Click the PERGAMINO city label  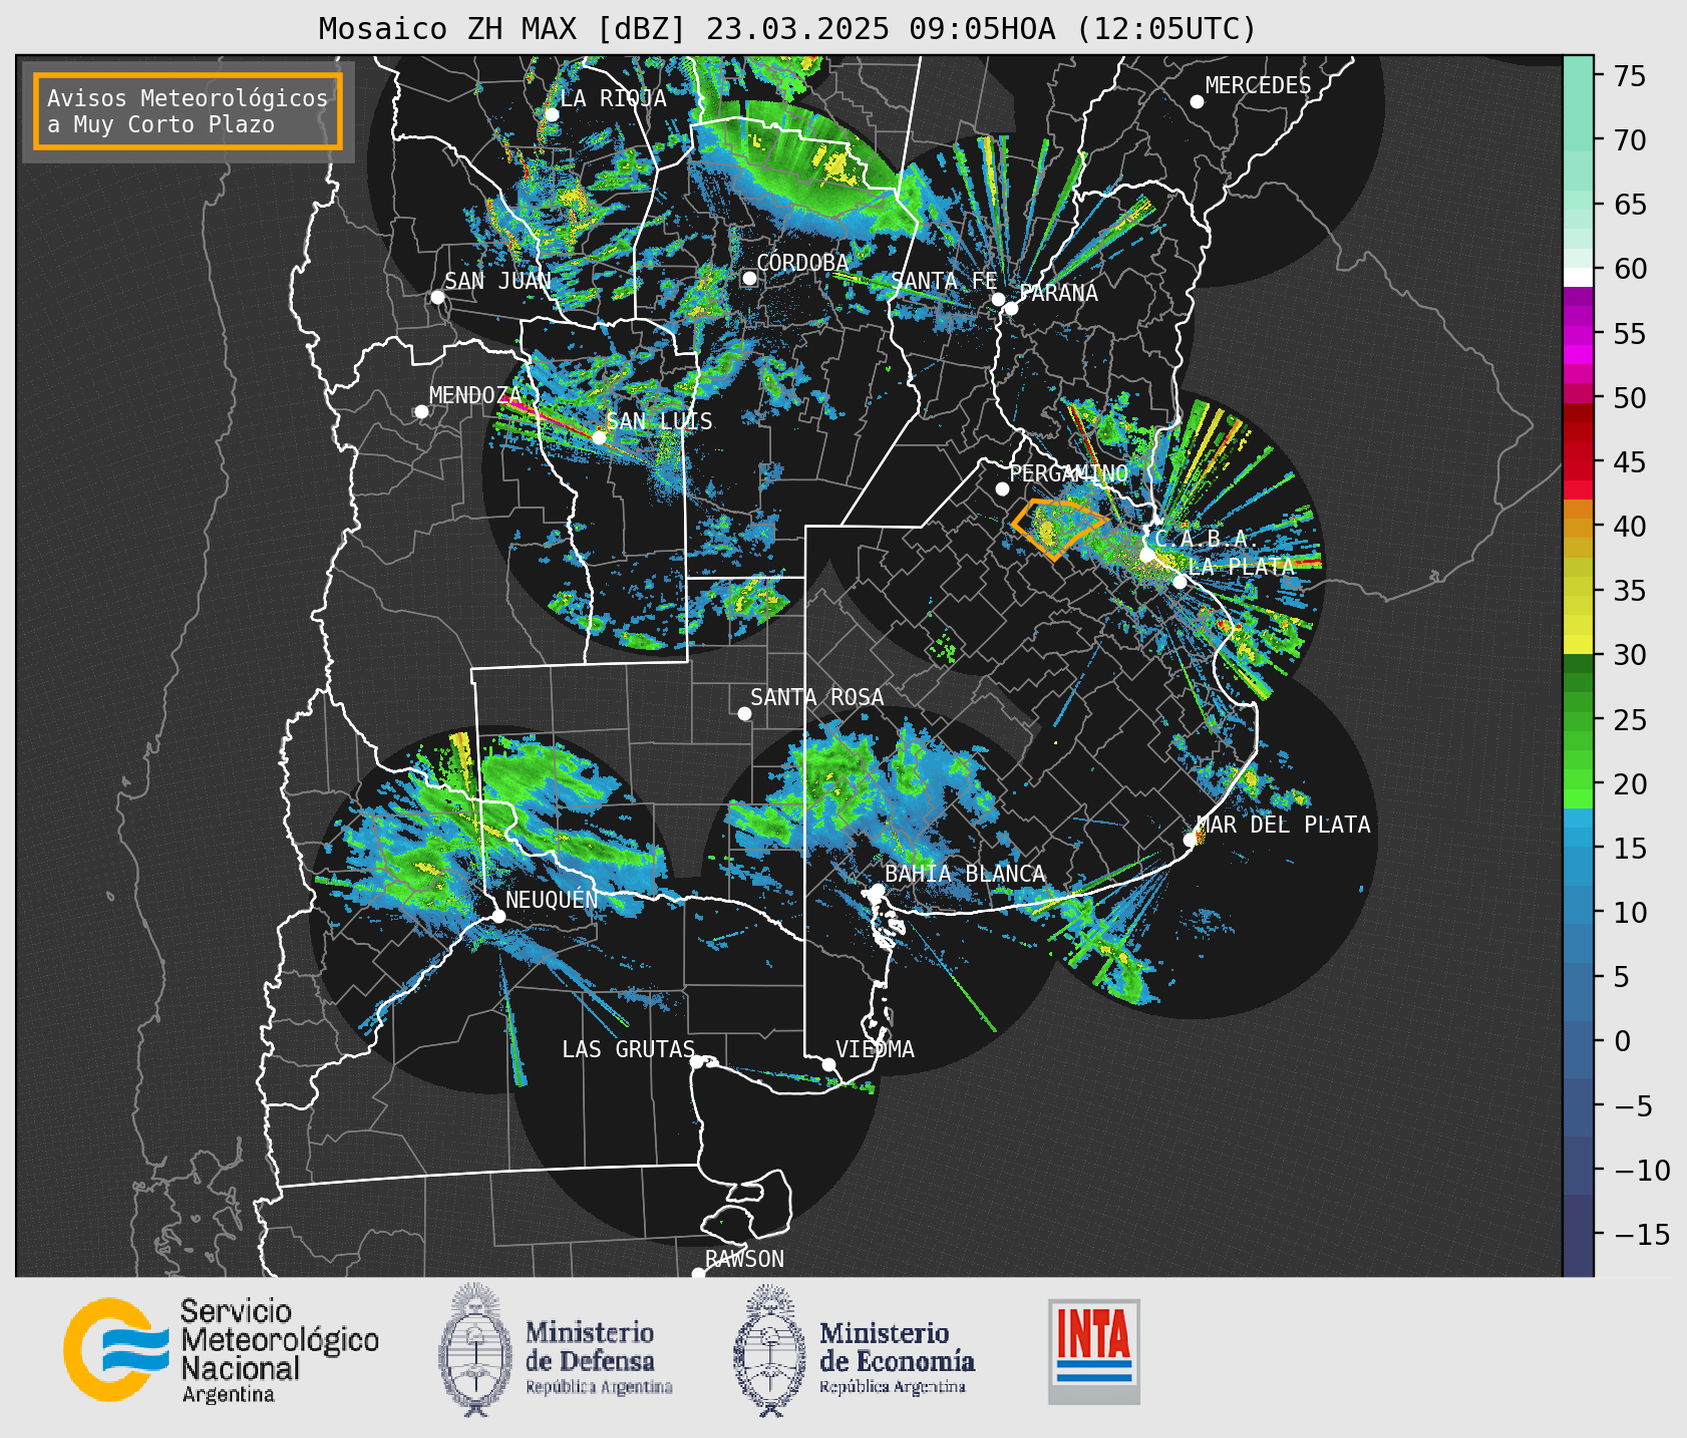[1069, 473]
